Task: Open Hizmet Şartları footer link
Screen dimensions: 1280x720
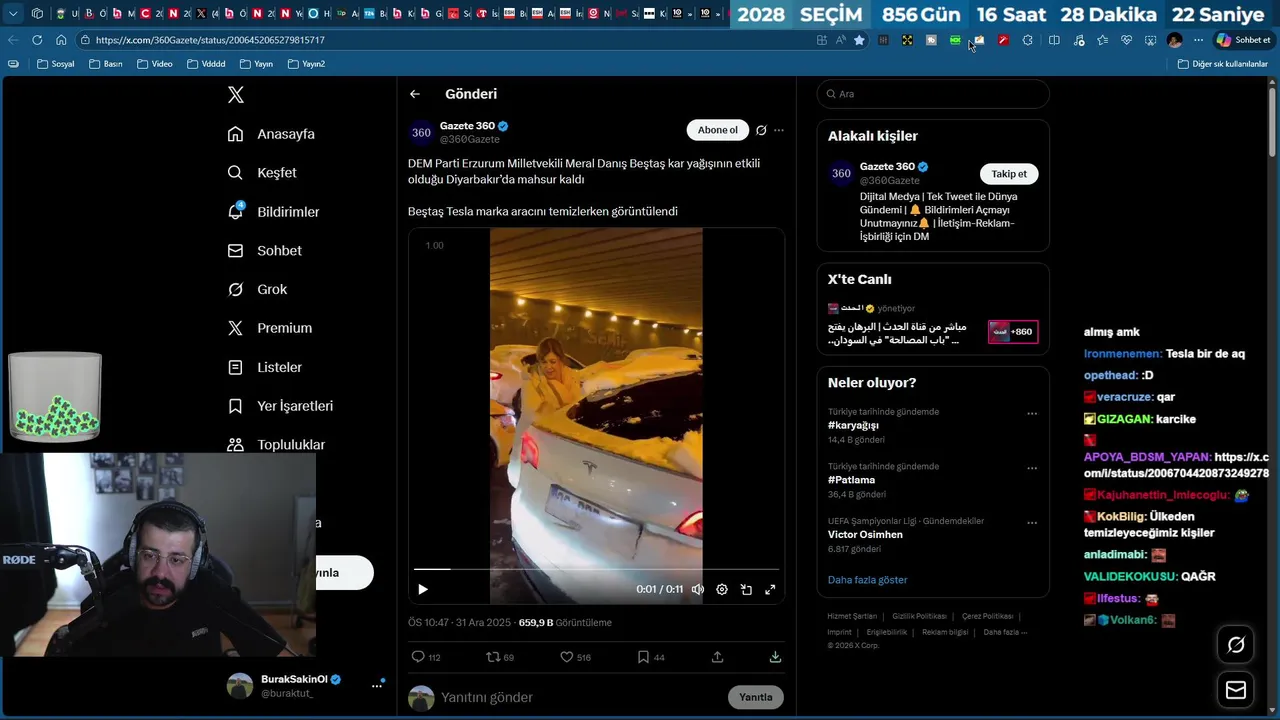Action: (x=852, y=616)
